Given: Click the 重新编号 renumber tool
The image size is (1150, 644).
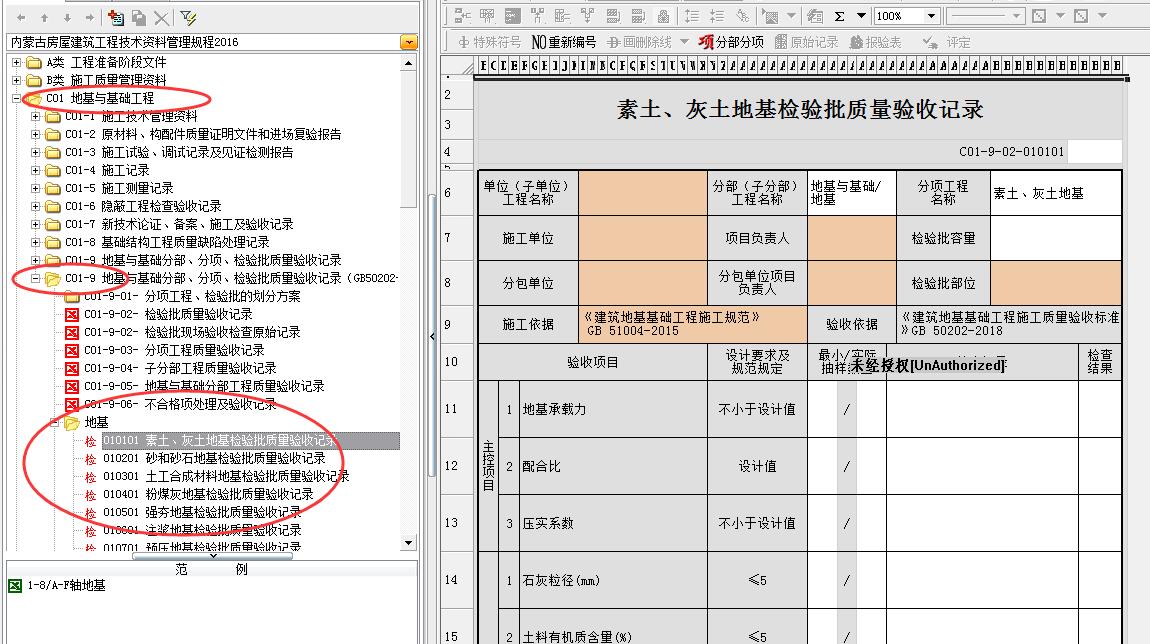Looking at the screenshot, I should 563,42.
